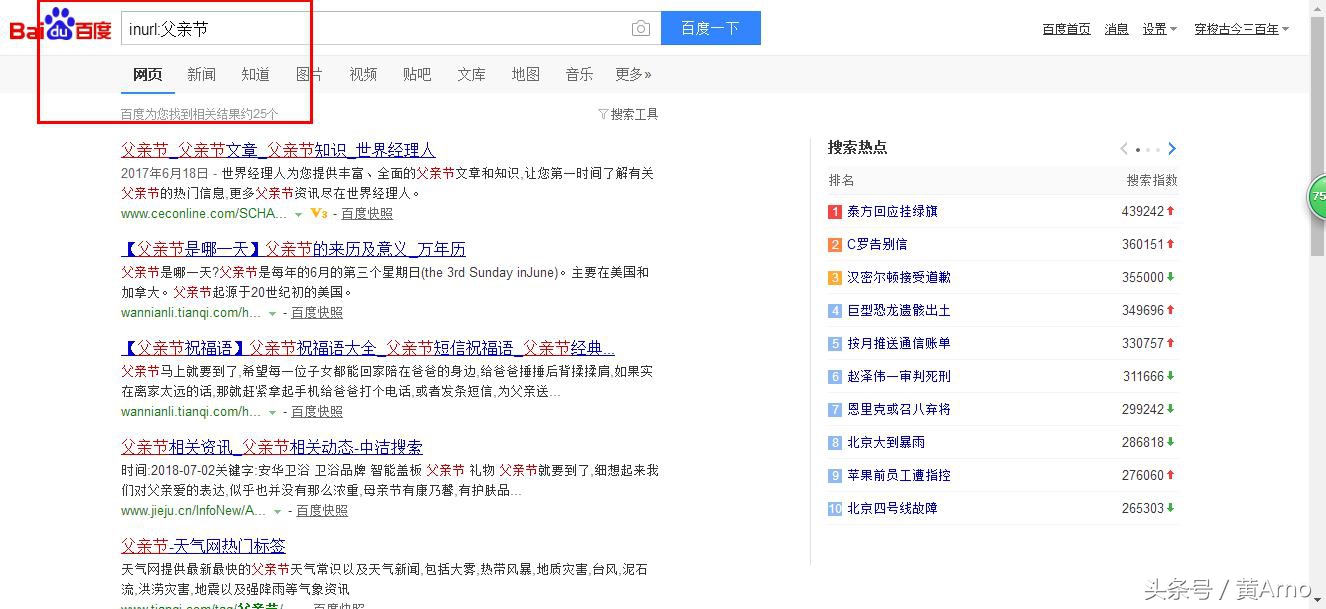Focus the search input containing inurl:父亲节
The width and height of the screenshot is (1326, 609).
390,29
